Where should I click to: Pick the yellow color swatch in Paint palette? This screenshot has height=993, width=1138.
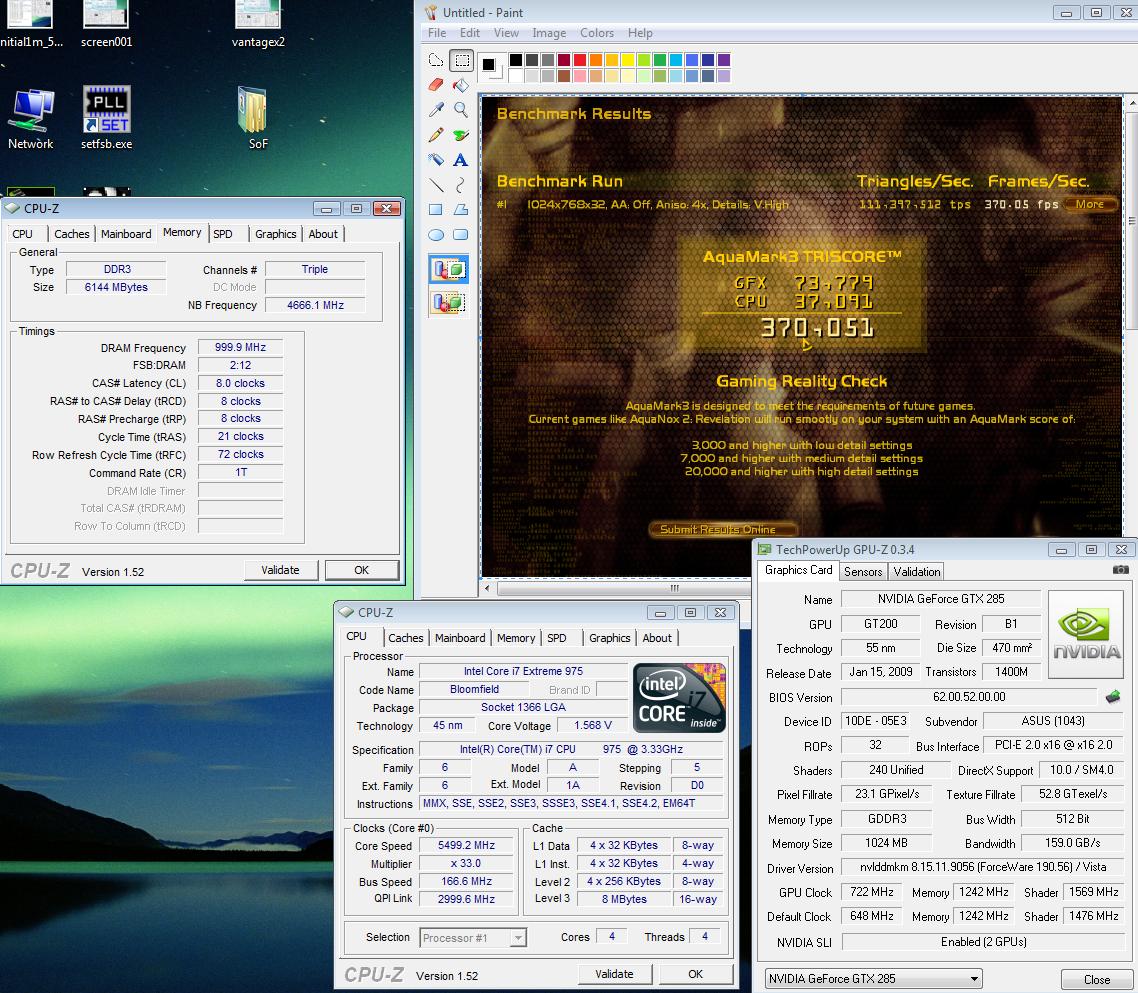(x=628, y=60)
